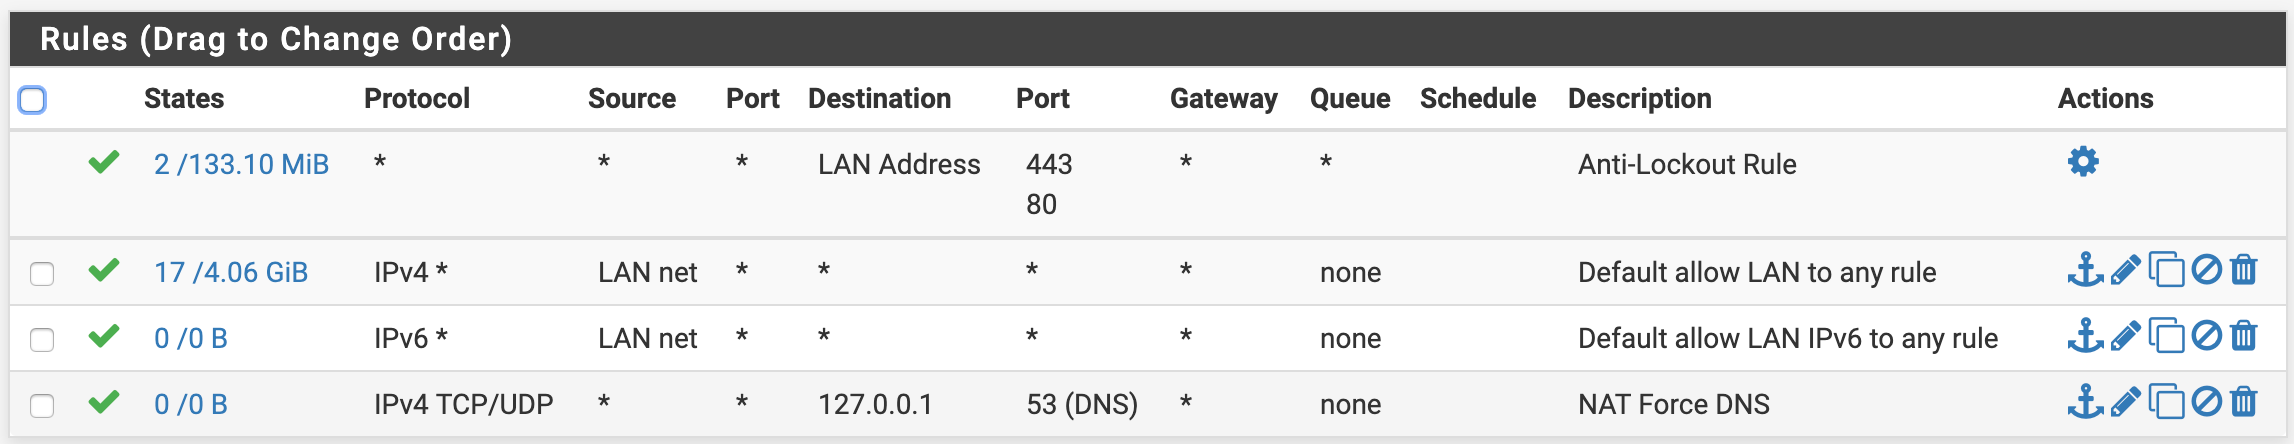Screen dimensions: 2294x444
Task: Copy the Default allow LAN to any rule
Action: [x=2166, y=270]
